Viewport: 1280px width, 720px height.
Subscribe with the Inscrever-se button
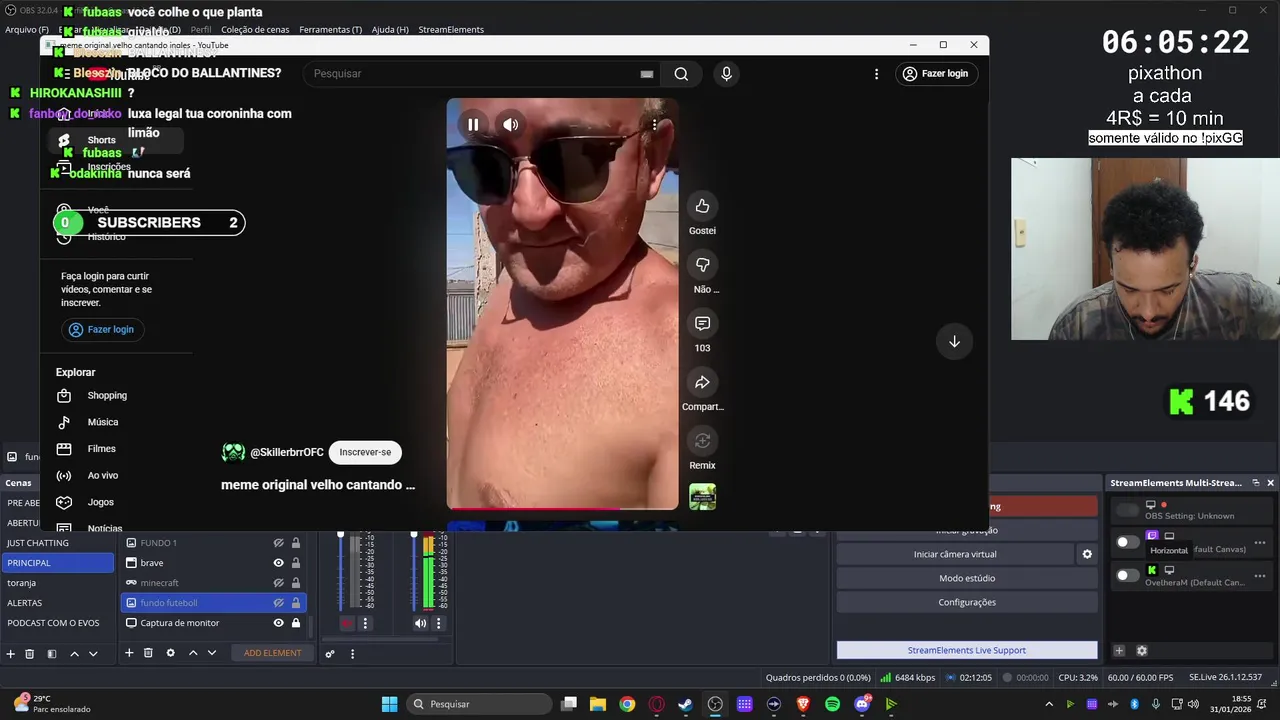point(365,452)
